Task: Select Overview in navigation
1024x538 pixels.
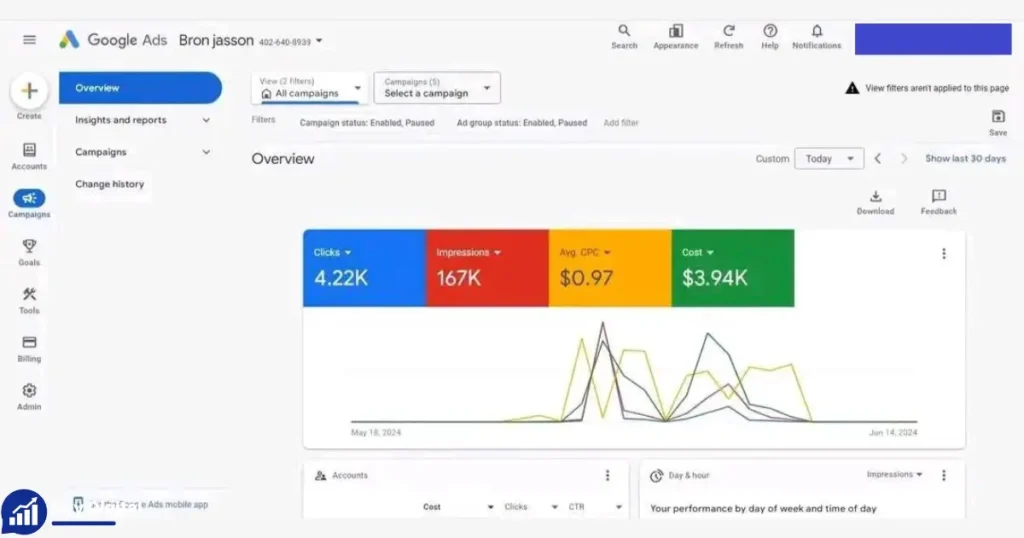Action: [x=140, y=88]
